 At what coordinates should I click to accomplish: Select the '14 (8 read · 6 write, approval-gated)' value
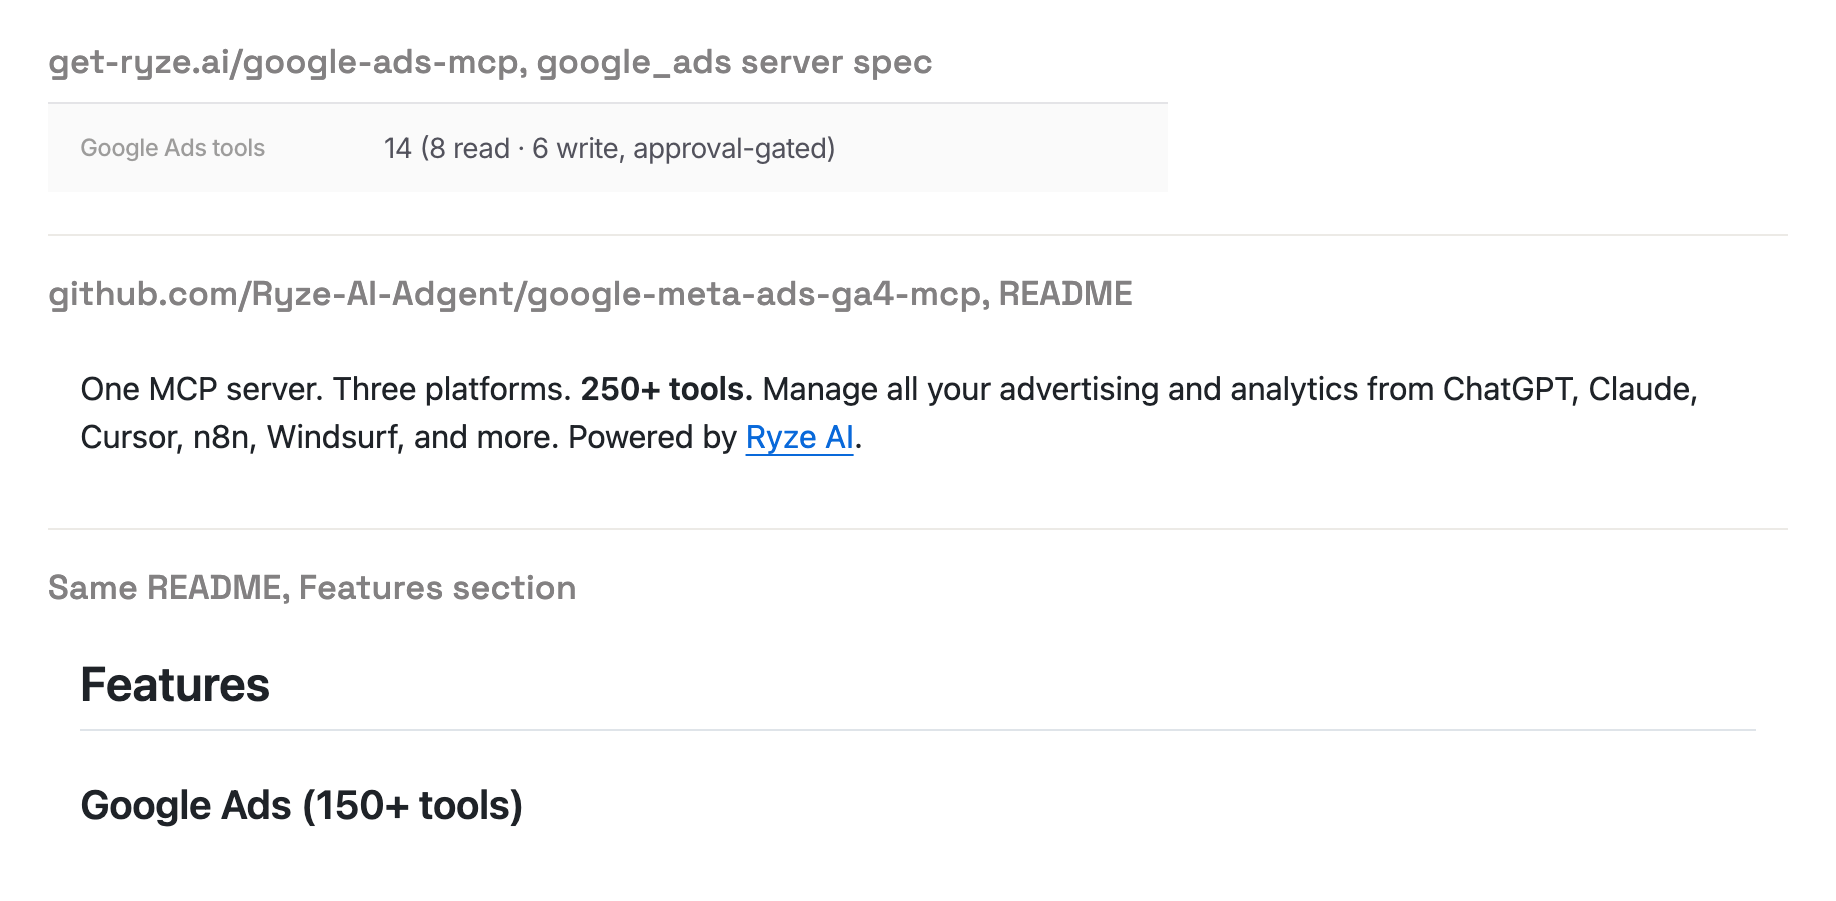[609, 148]
